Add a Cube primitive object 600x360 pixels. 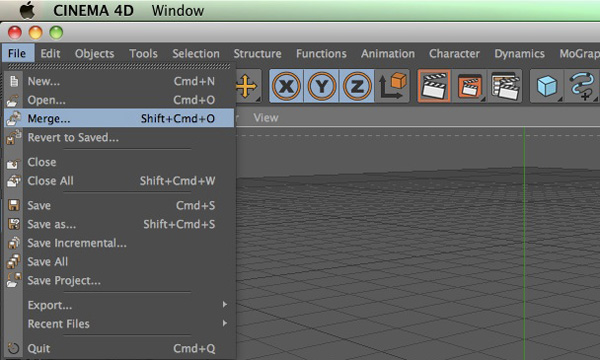pos(546,86)
